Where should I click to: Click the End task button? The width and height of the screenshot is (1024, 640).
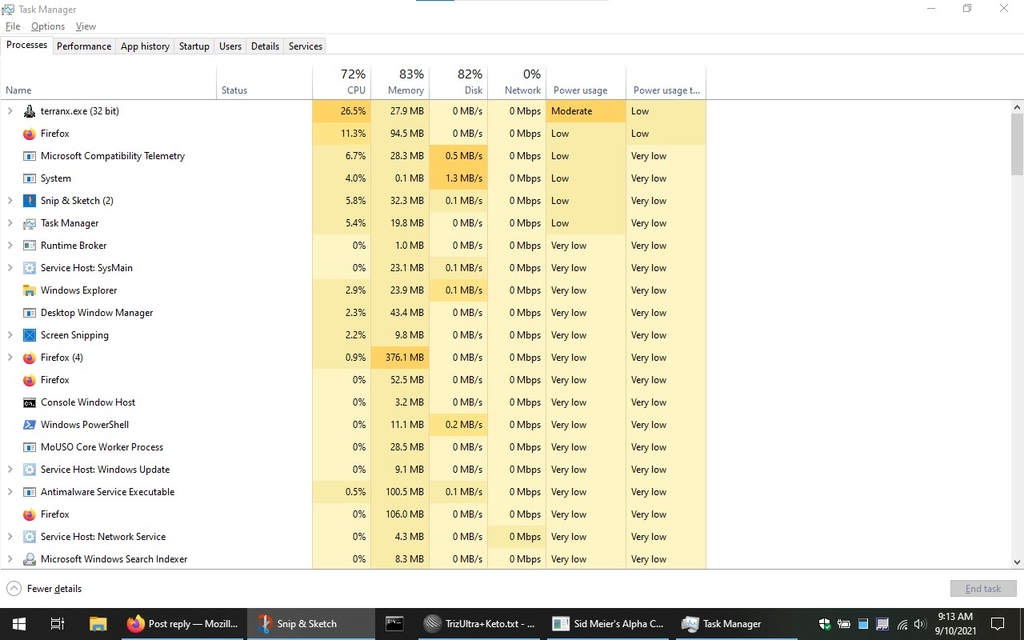coord(982,589)
